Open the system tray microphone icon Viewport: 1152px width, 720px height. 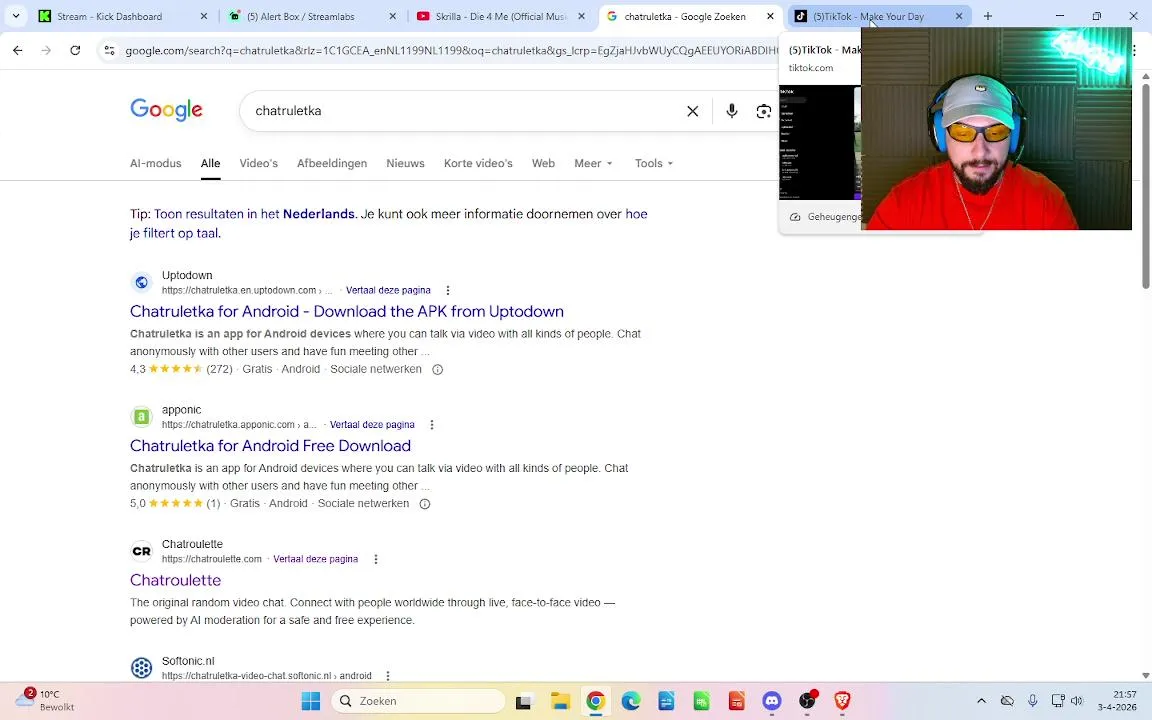pos(1032,701)
